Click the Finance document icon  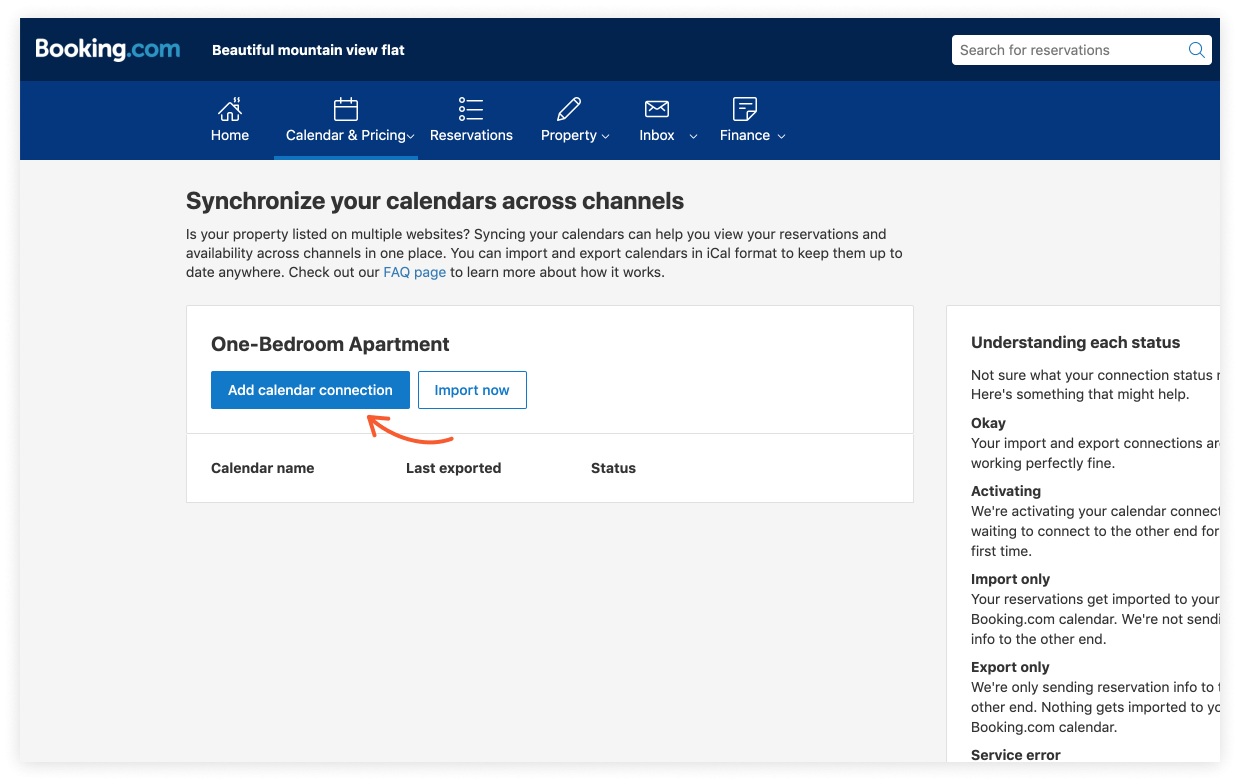coord(745,108)
